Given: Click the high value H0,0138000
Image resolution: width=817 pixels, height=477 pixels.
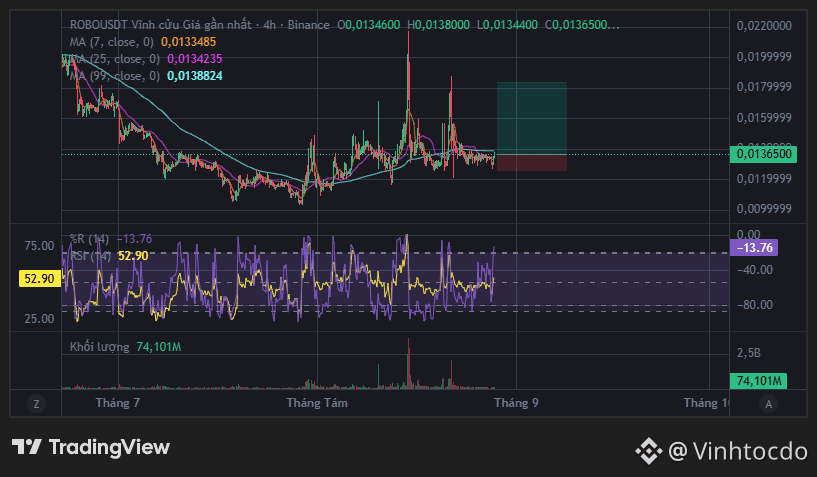Looking at the screenshot, I should pyautogui.click(x=438, y=25).
